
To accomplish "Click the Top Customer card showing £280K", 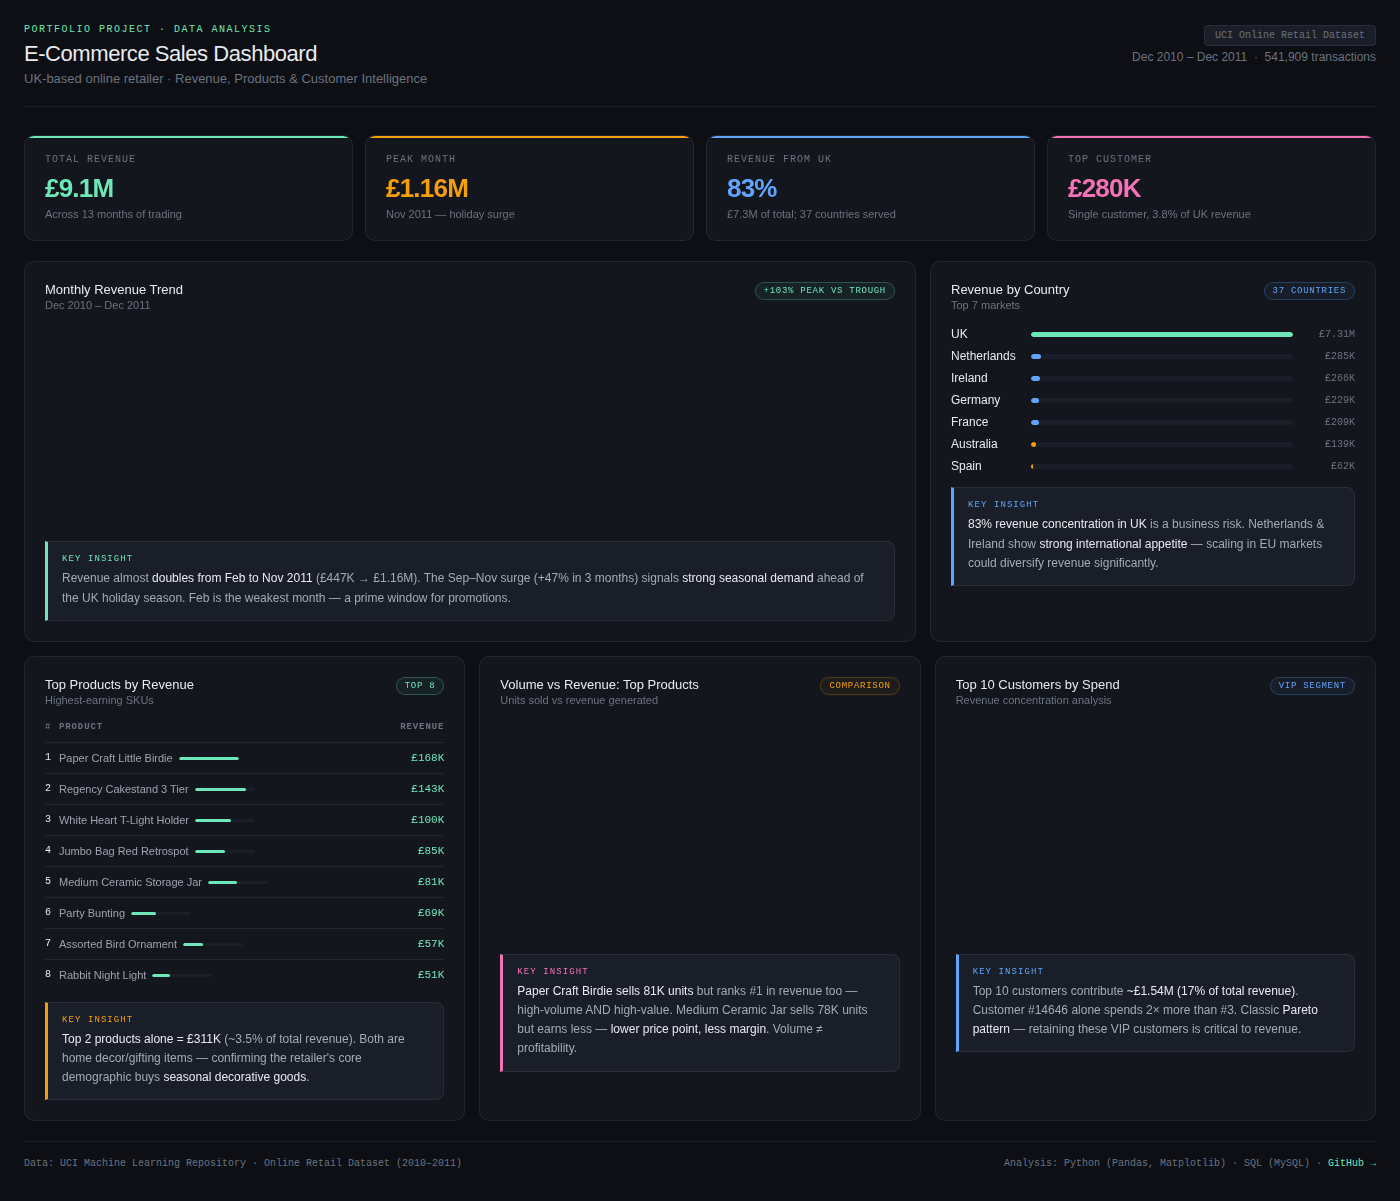I will tap(1211, 188).
